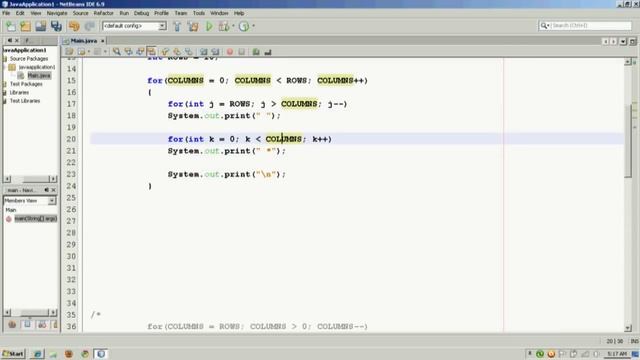Viewport: 640px width, 360px height.
Task: Select the Main.java editor tab
Action: pos(83,41)
